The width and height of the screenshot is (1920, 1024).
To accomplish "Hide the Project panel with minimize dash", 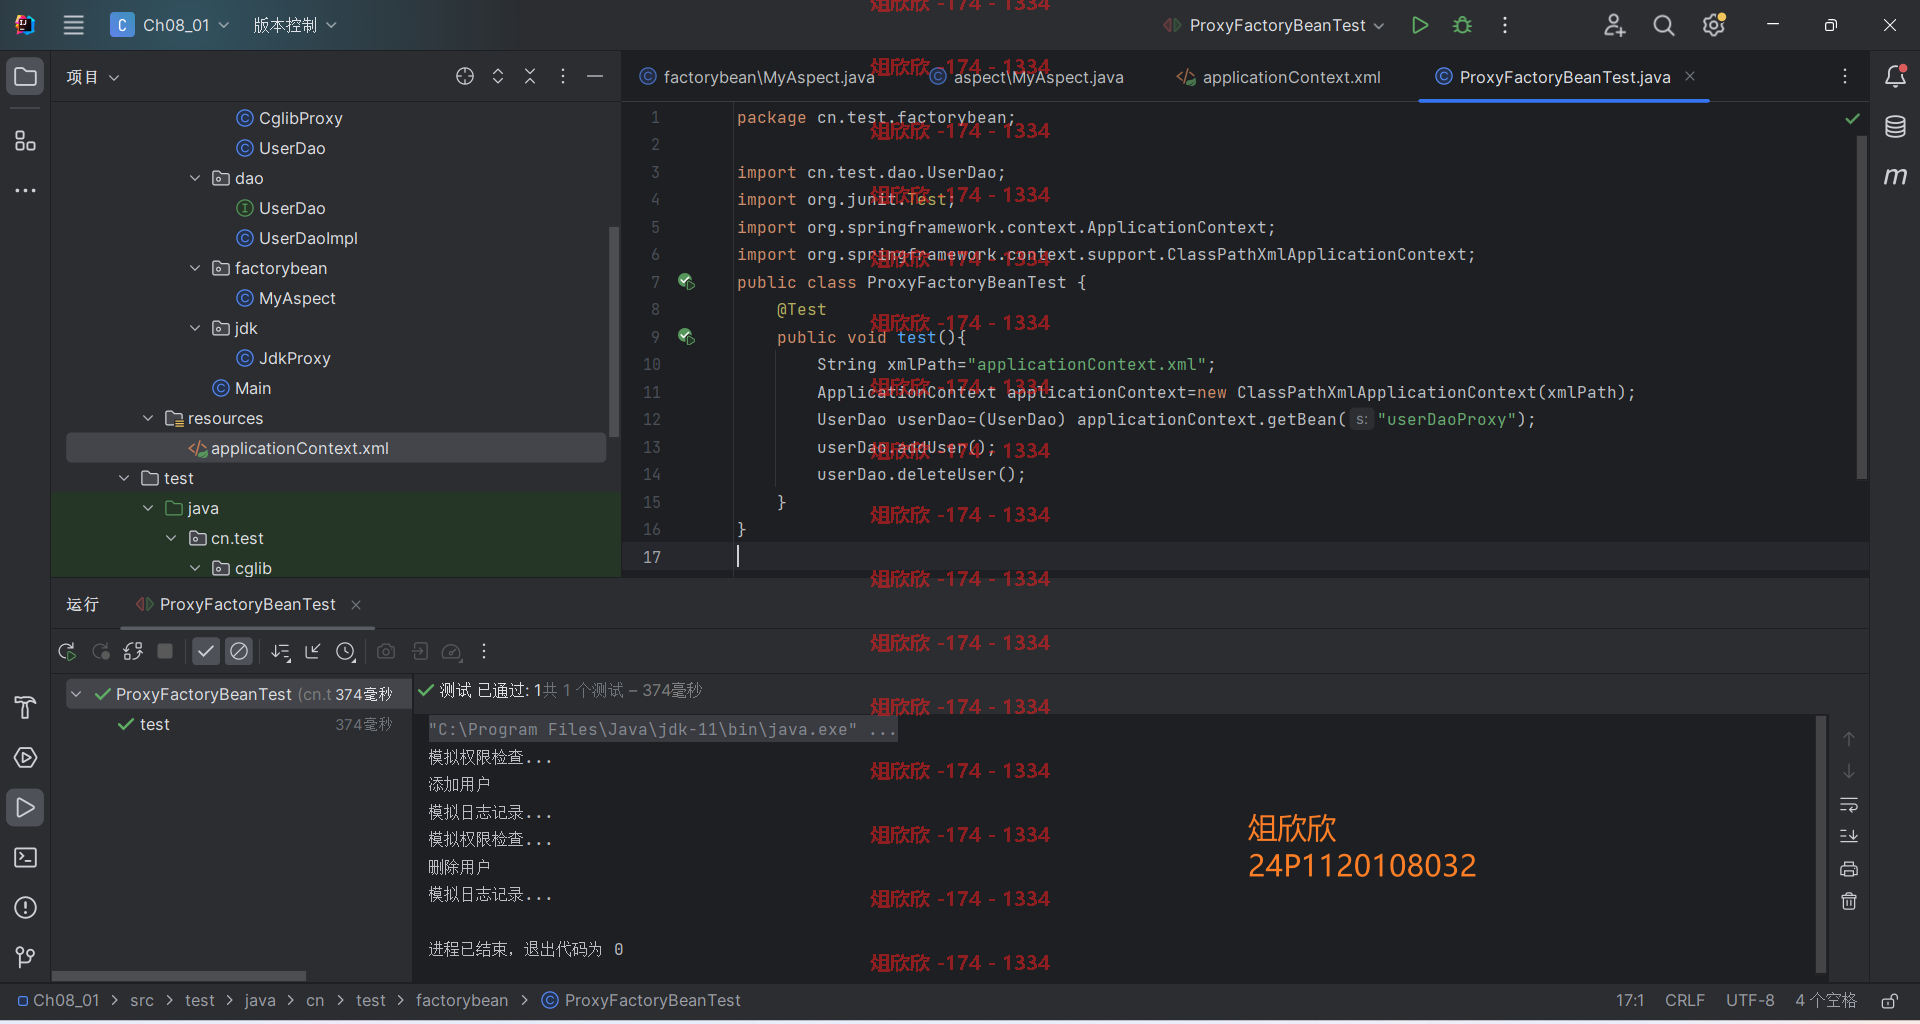I will pos(595,76).
